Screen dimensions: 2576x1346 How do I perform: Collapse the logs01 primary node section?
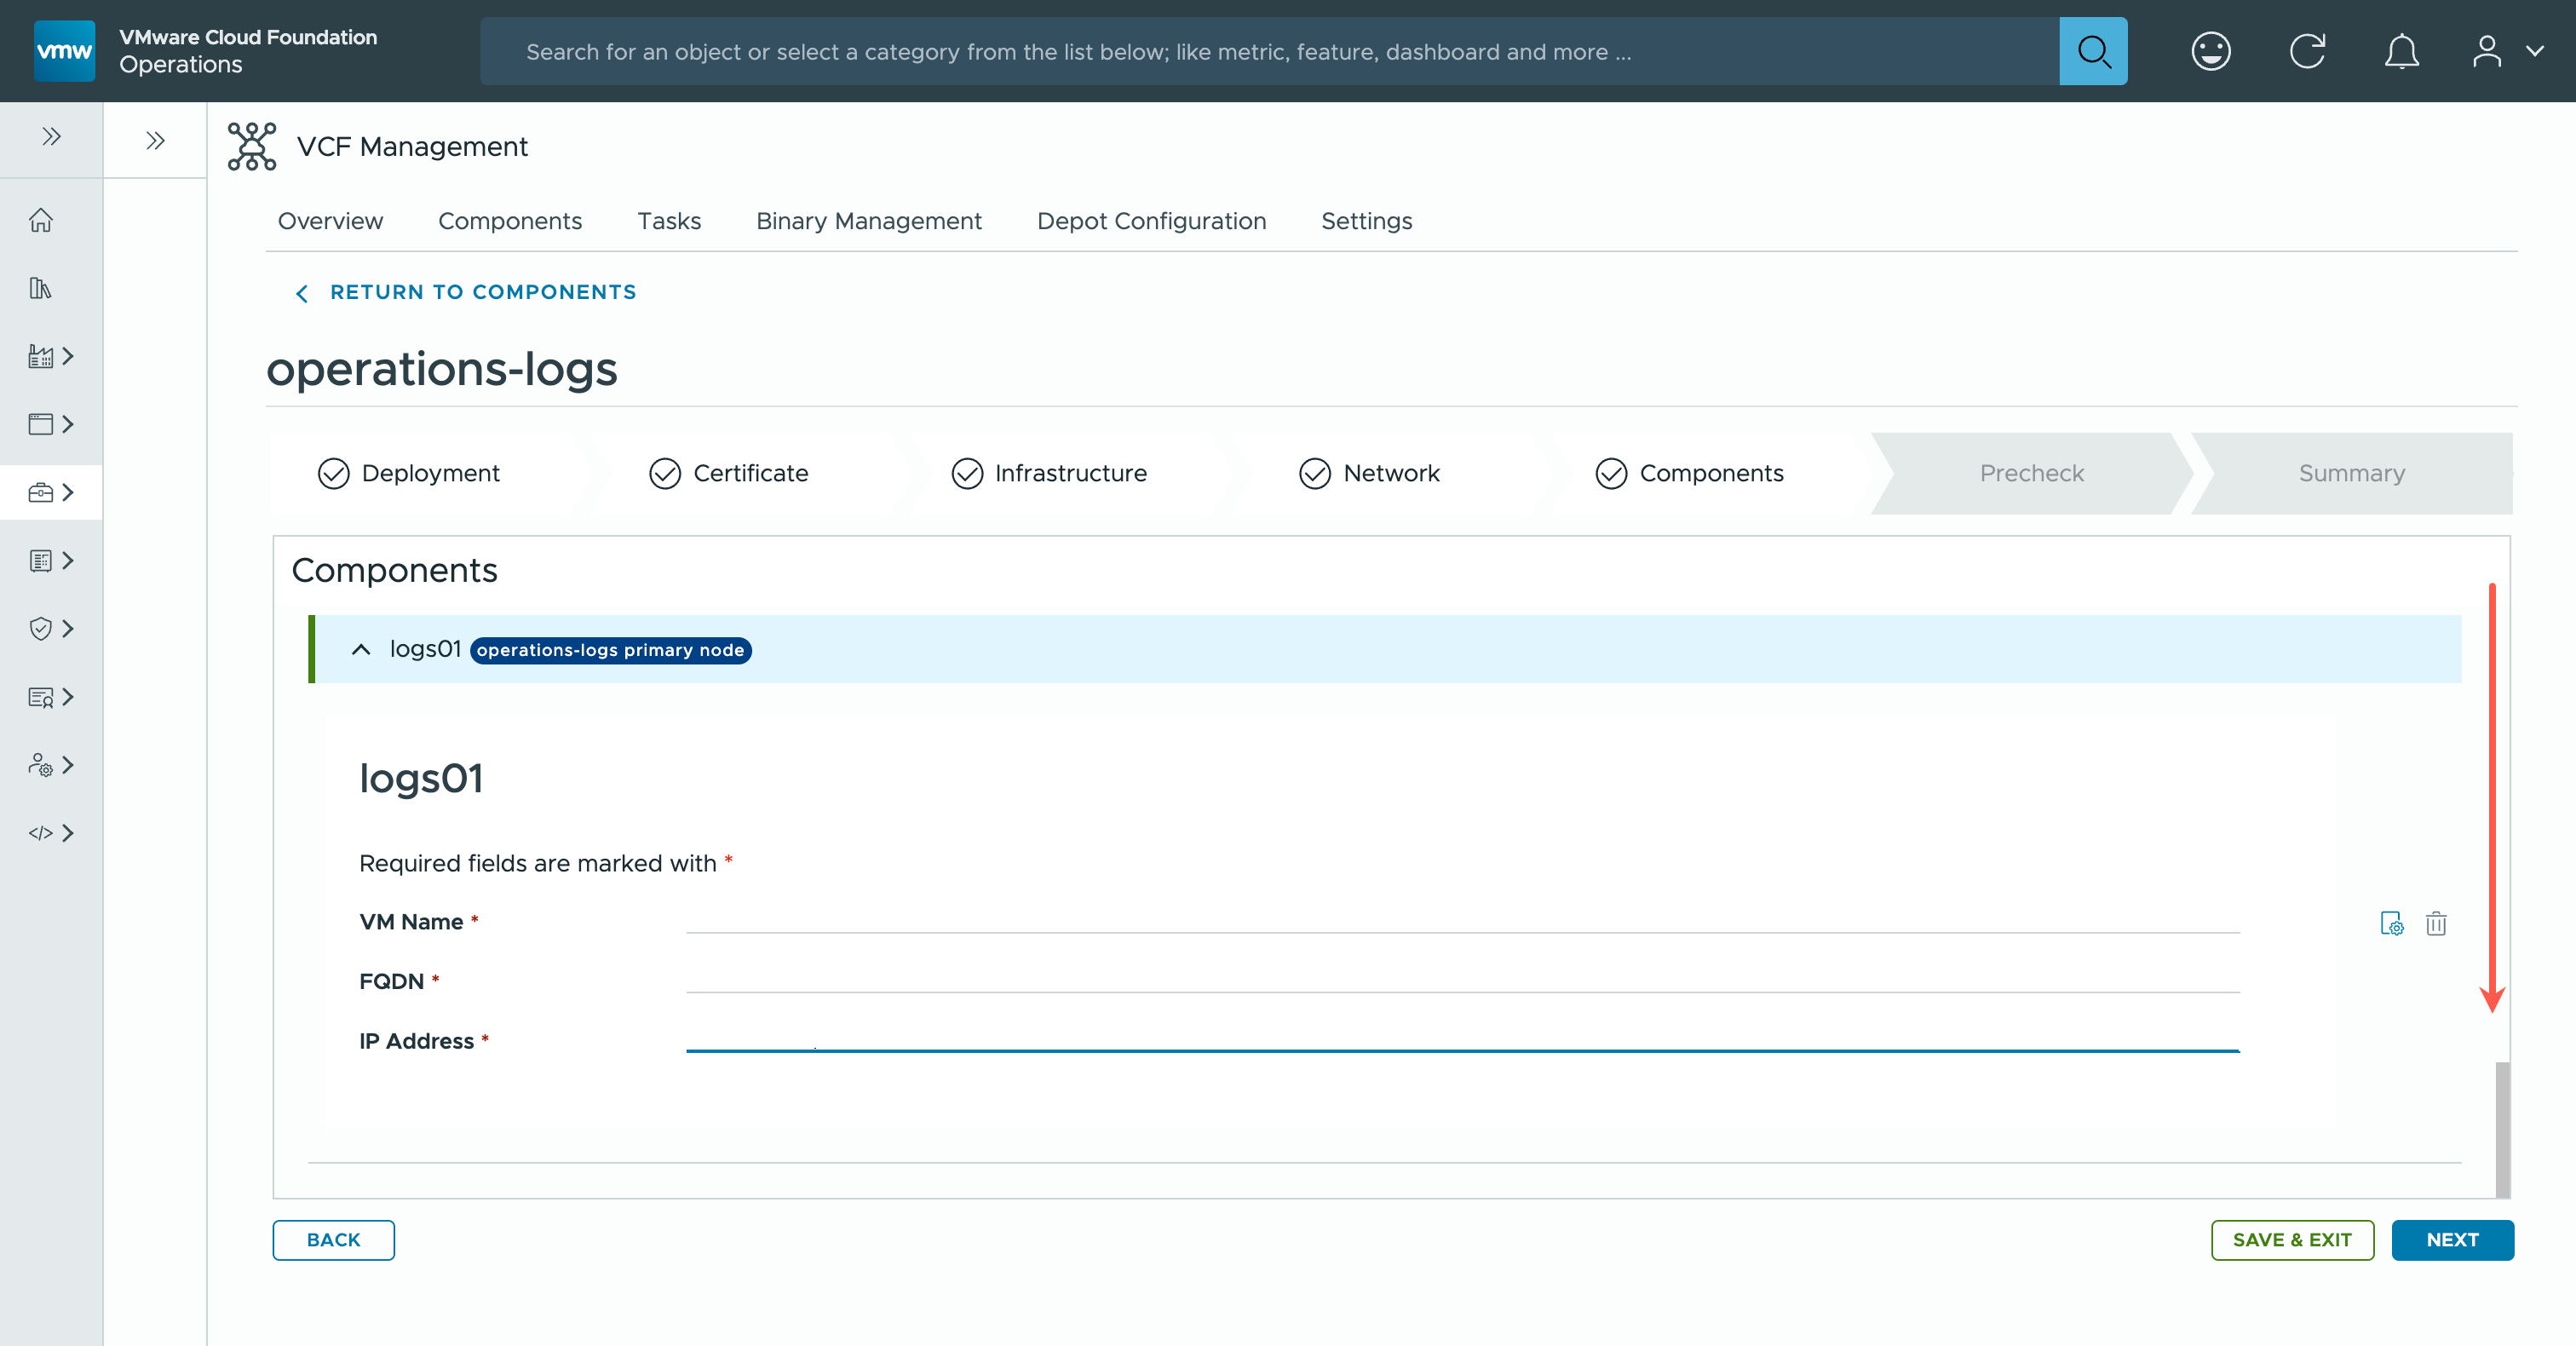coord(361,649)
